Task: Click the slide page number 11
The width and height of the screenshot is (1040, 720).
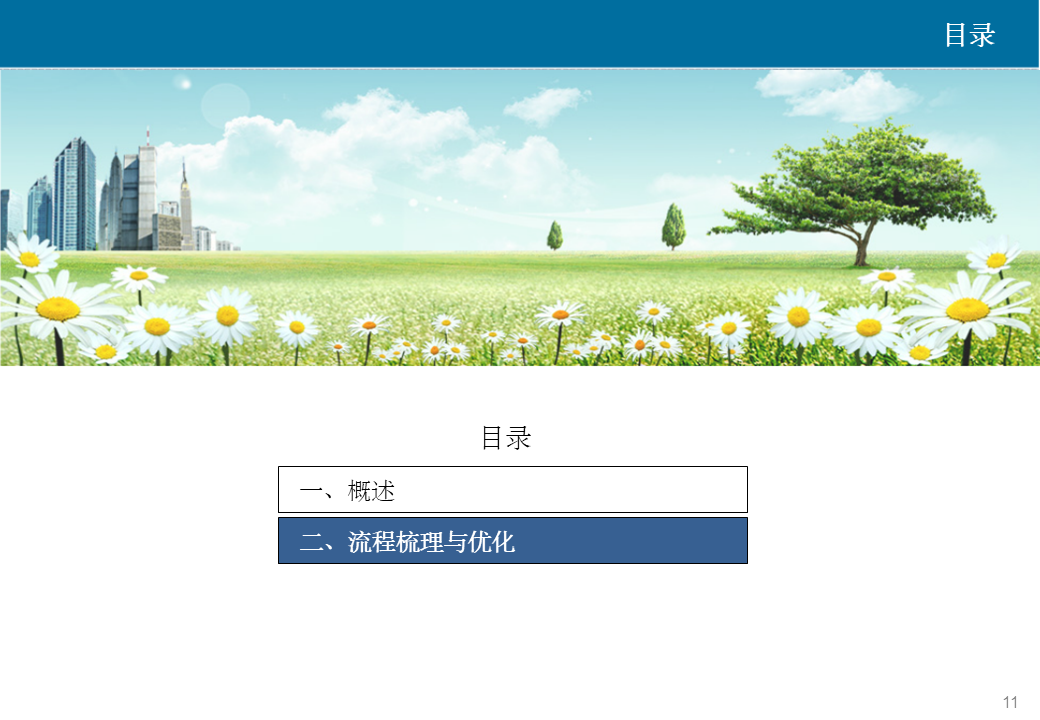Action: (1010, 702)
